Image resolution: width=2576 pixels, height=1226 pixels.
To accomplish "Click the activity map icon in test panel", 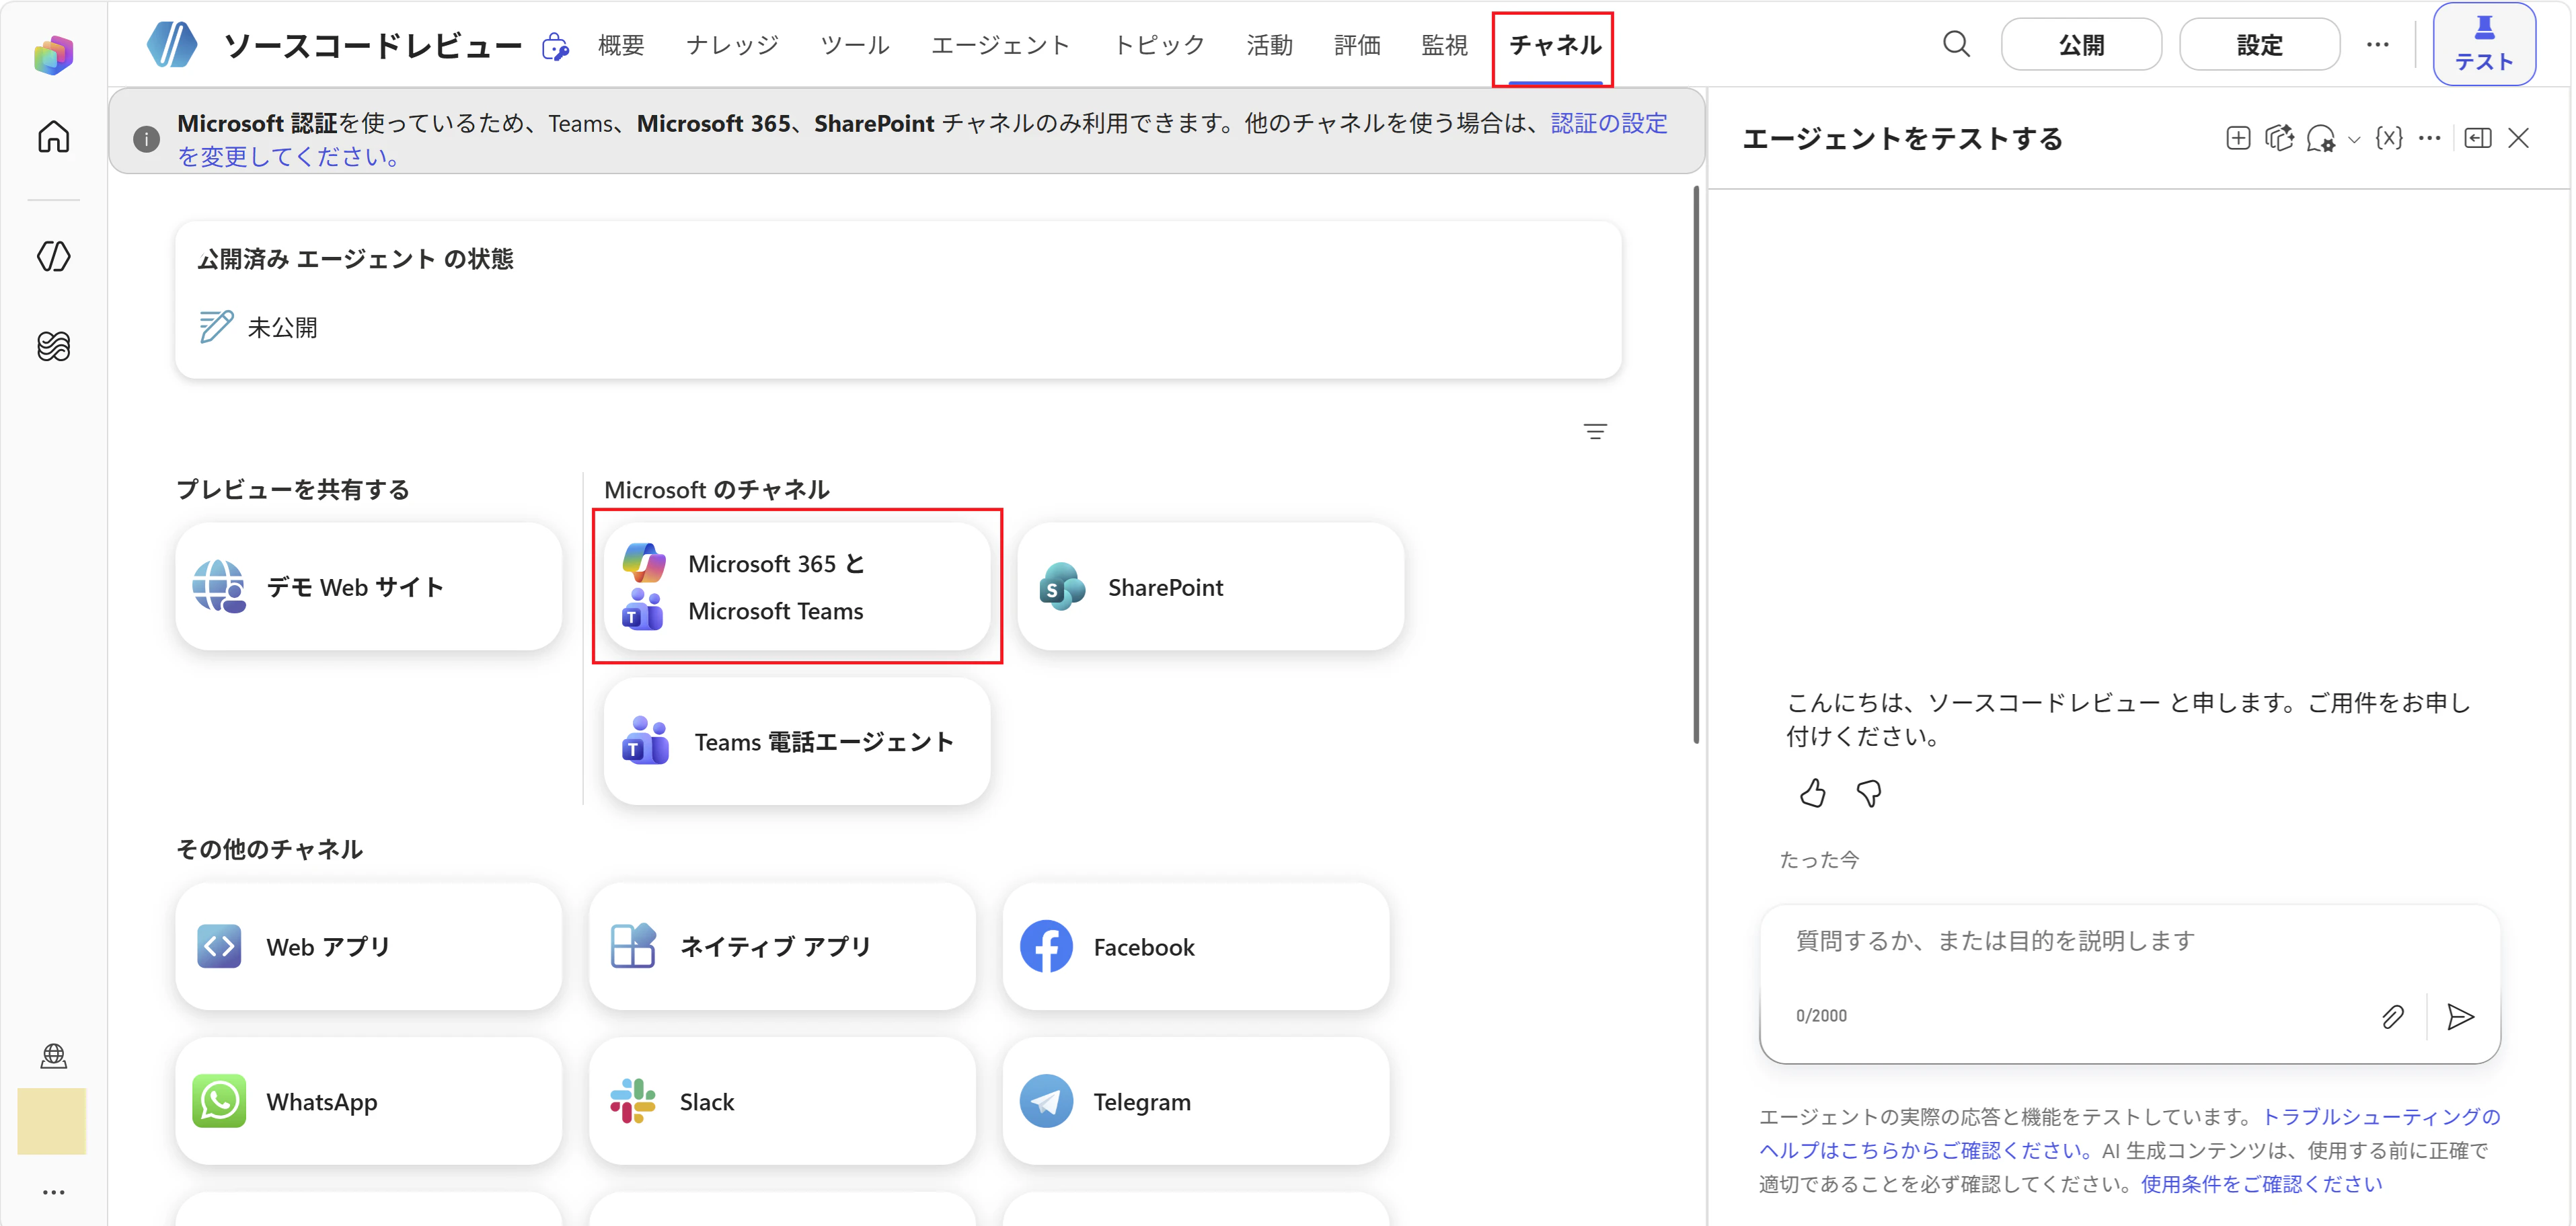I will [x=2279, y=138].
